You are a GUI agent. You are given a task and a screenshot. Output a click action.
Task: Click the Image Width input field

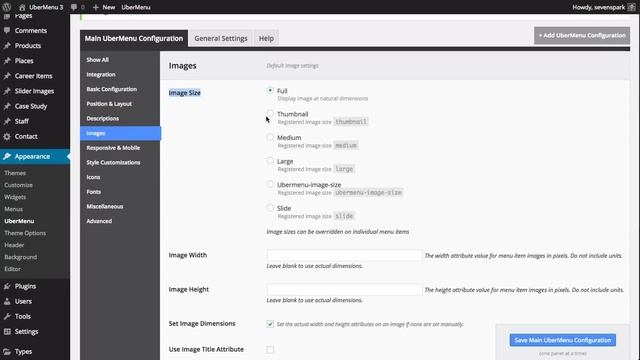coord(344,255)
